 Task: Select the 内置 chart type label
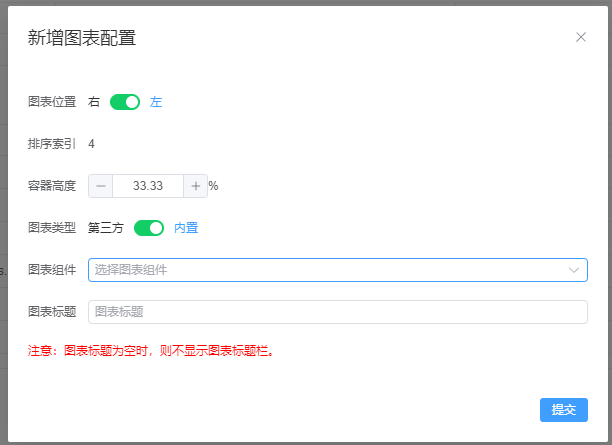pos(186,228)
